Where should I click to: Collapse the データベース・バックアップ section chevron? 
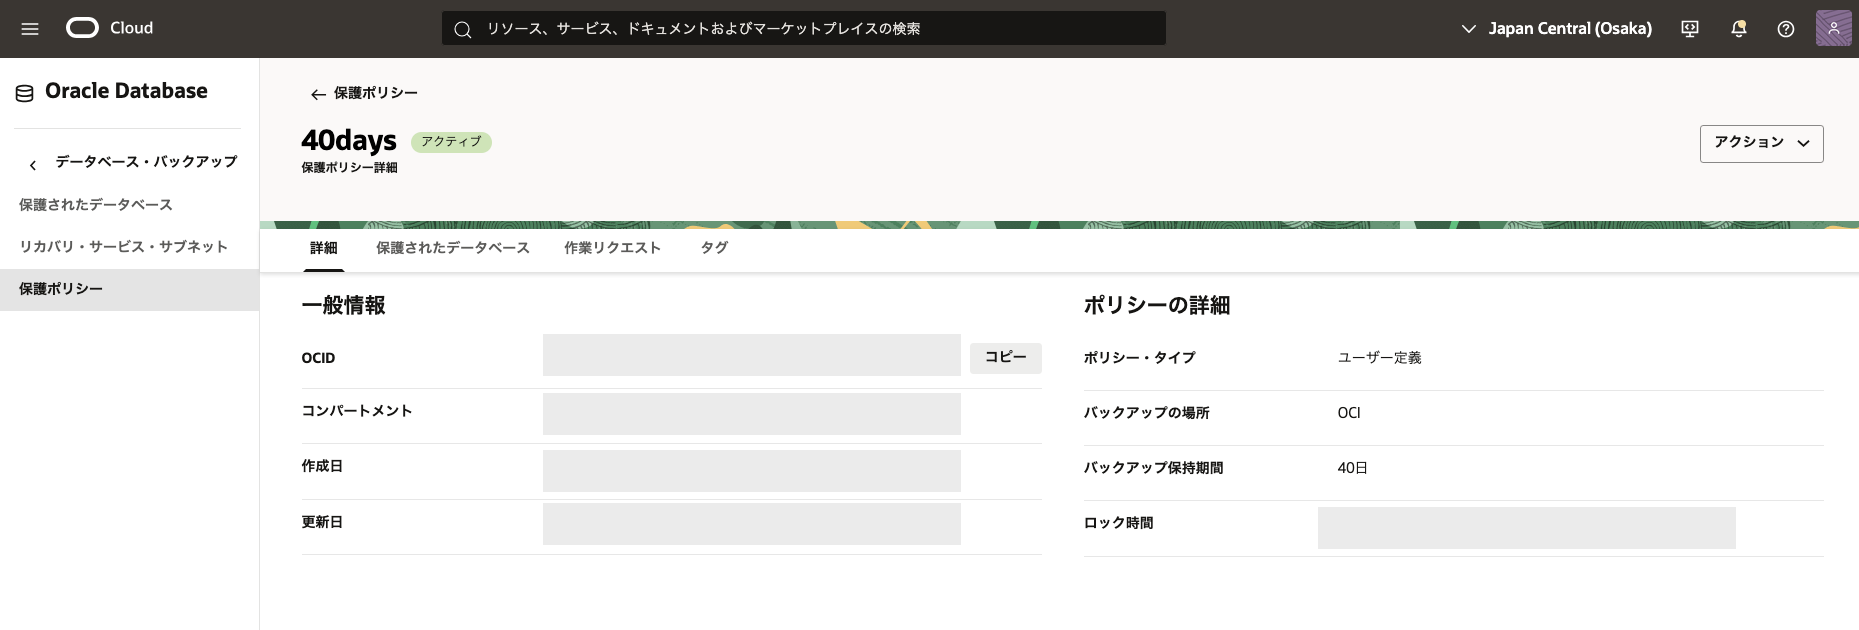(33, 164)
